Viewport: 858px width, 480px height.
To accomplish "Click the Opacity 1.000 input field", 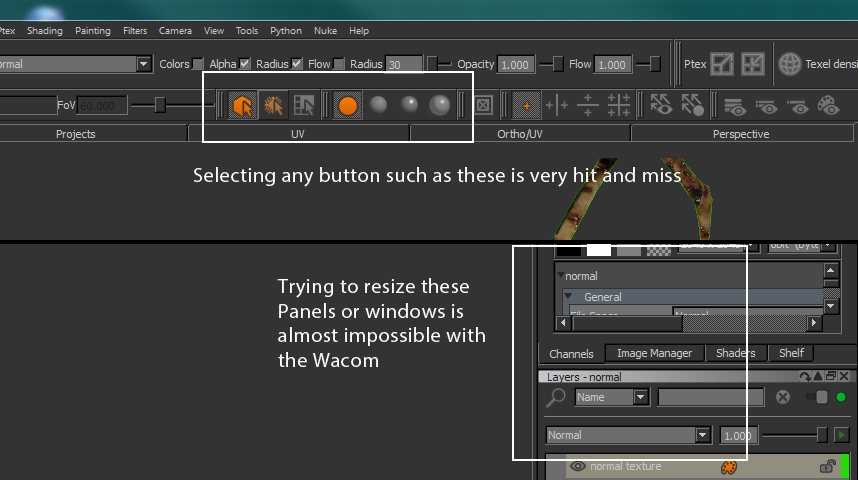I will 515,65.
